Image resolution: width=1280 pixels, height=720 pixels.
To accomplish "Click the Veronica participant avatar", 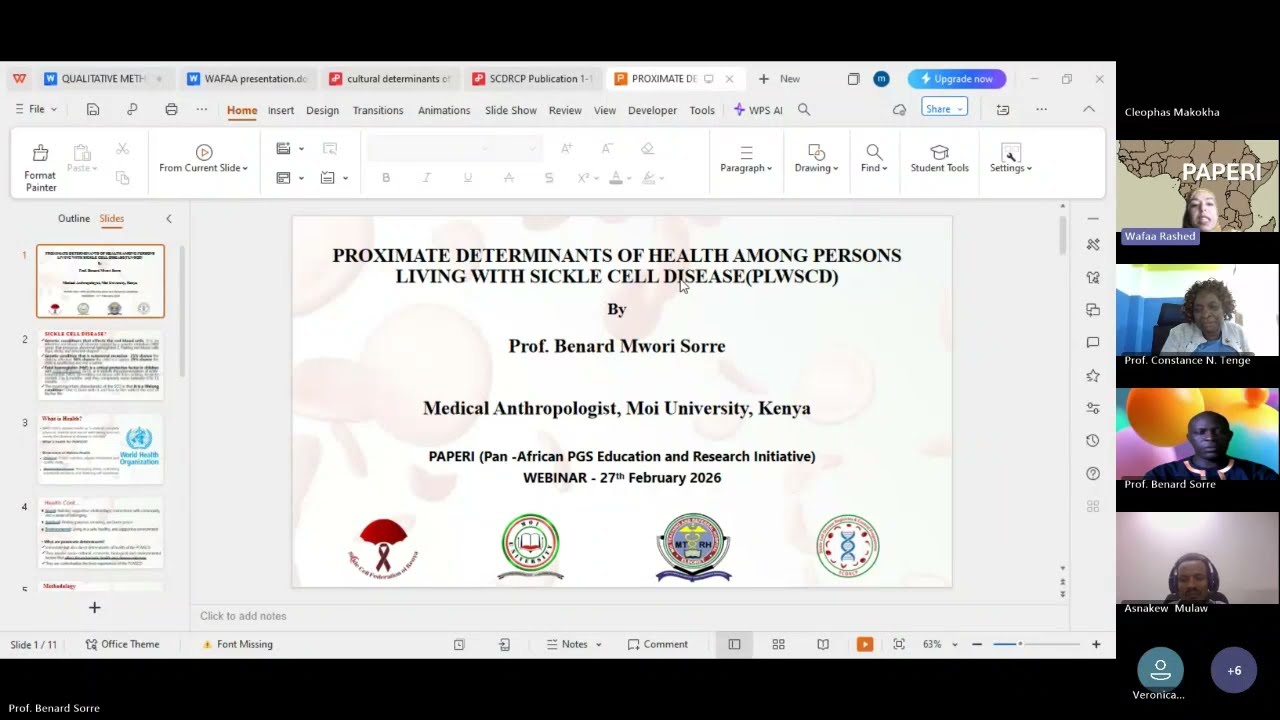I will [x=1160, y=668].
